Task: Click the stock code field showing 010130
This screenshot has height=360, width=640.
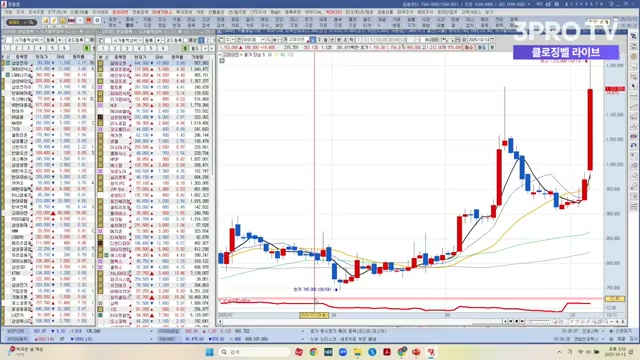Action: tap(251, 40)
